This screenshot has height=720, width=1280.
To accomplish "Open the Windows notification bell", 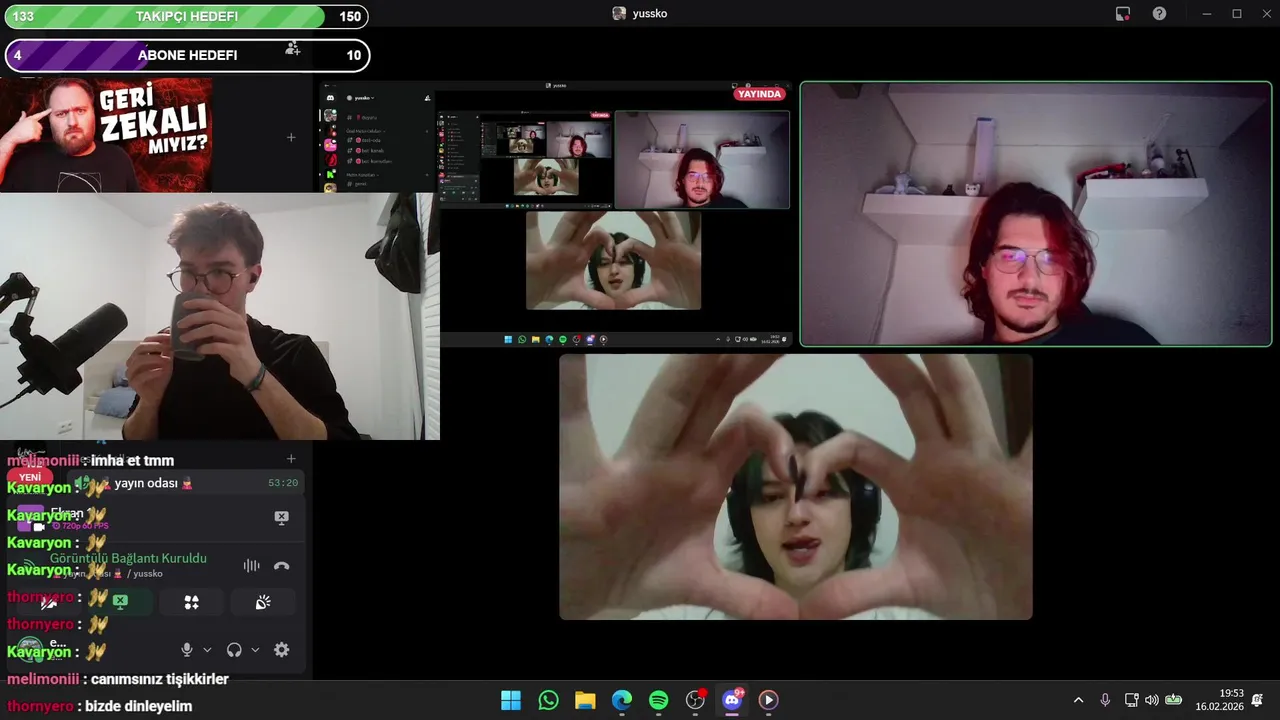I will 1257,700.
